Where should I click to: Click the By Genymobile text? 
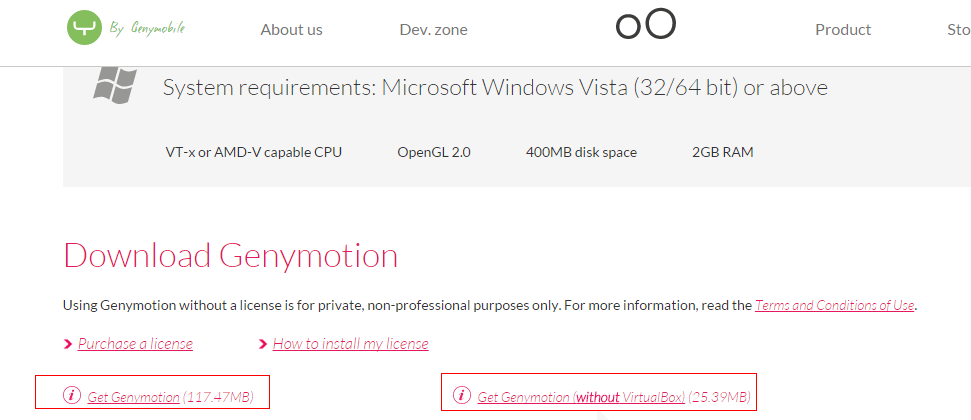pos(148,29)
